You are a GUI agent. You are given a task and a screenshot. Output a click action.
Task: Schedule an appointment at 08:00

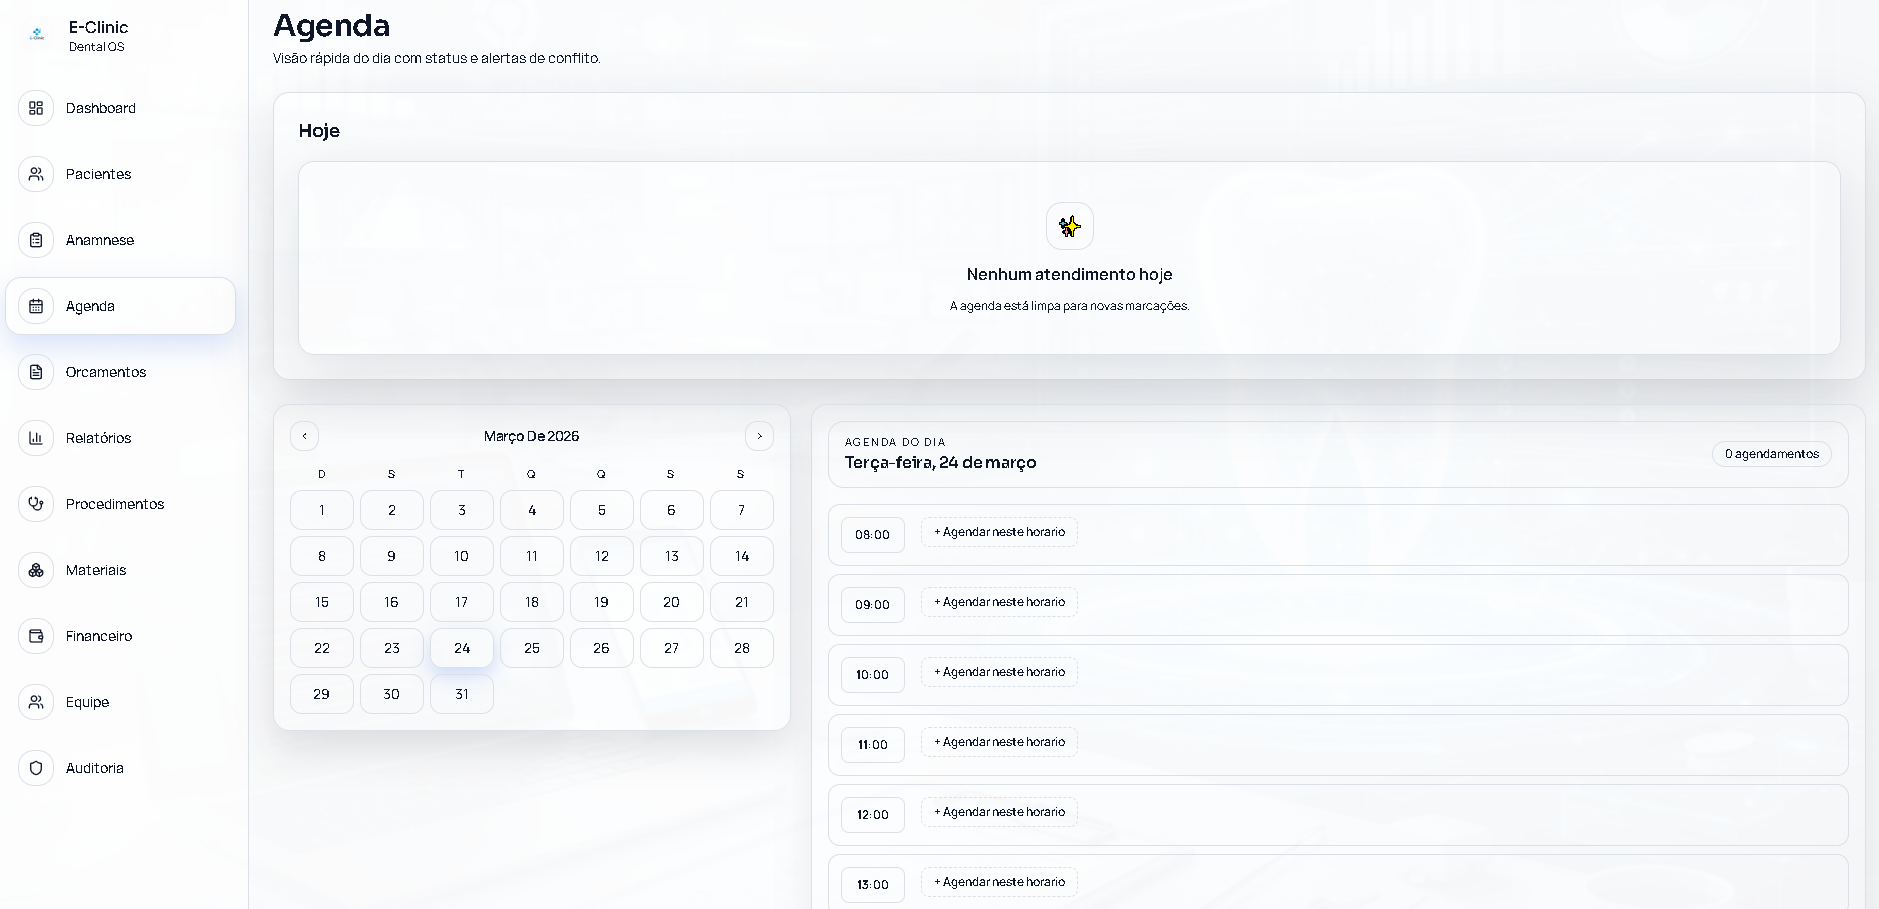999,532
